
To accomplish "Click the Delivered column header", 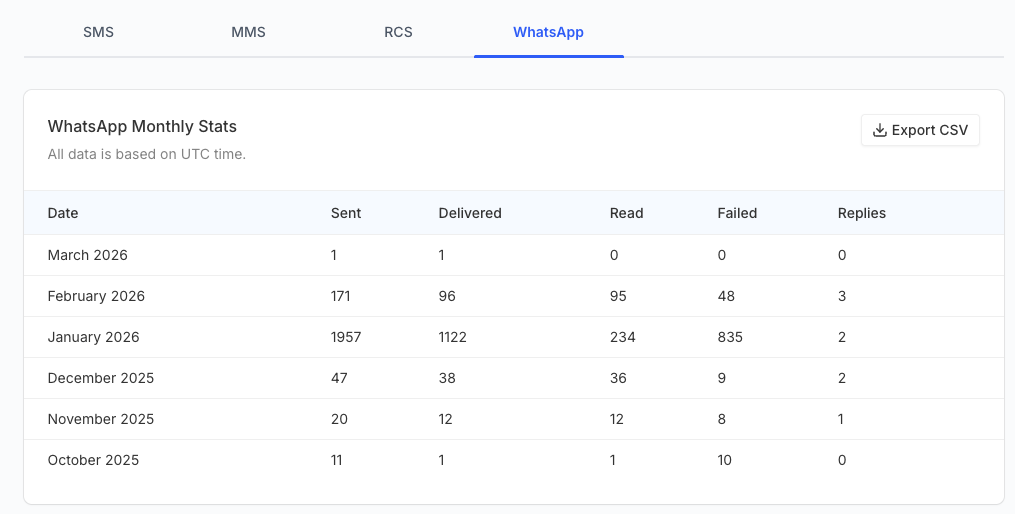I will (x=470, y=213).
